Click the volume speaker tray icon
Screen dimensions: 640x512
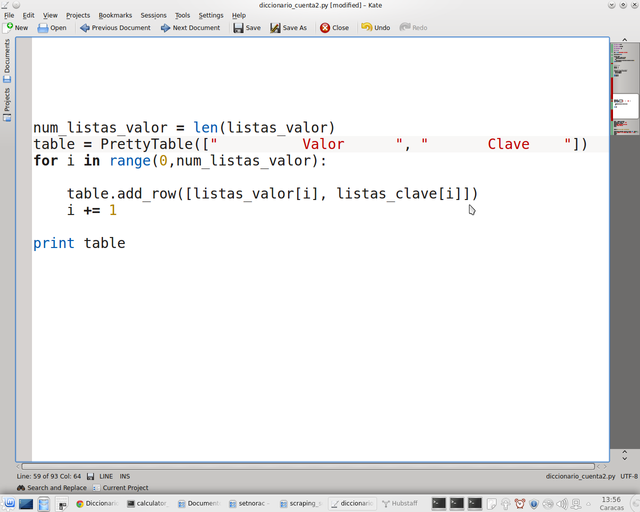(562, 504)
